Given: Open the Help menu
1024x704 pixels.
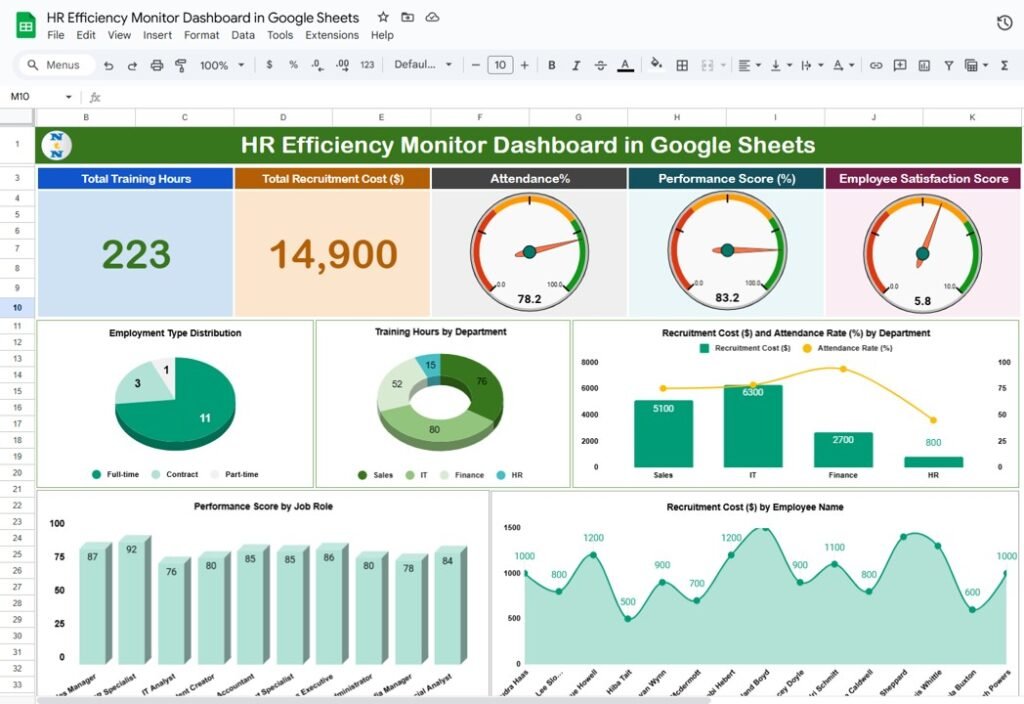Looking at the screenshot, I should (382, 35).
